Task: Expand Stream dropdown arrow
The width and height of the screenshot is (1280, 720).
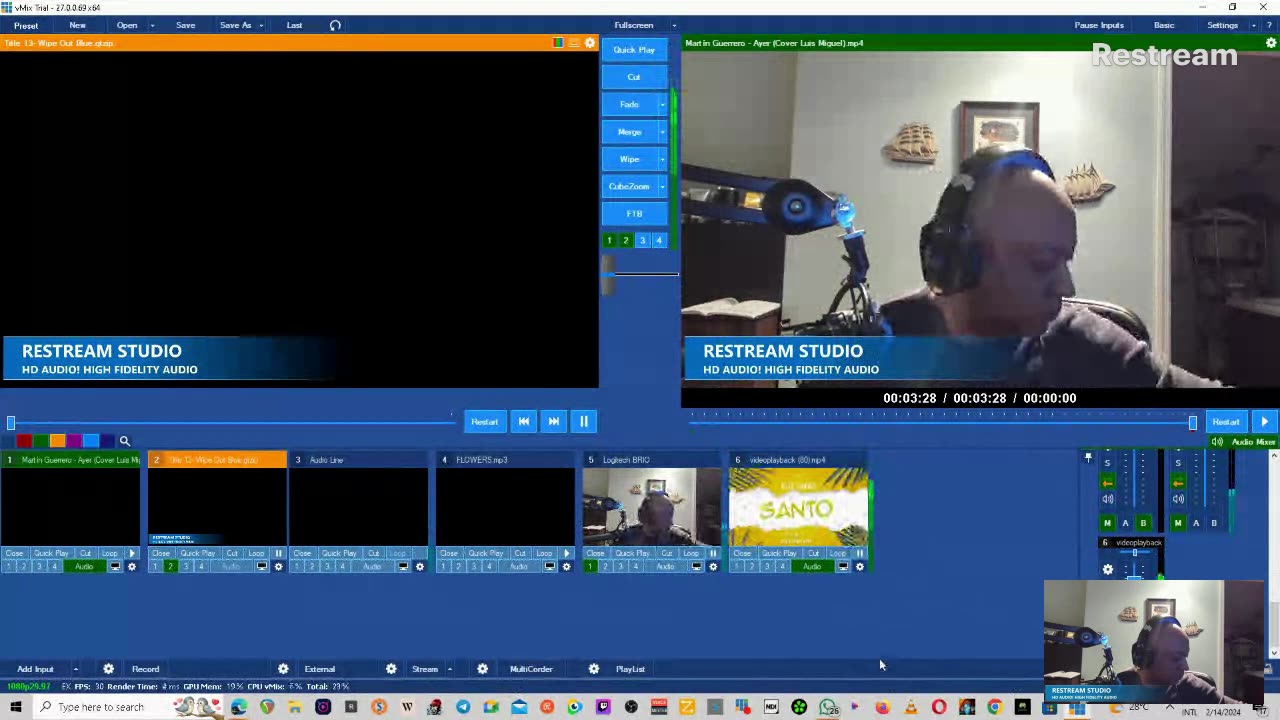Action: [x=449, y=669]
